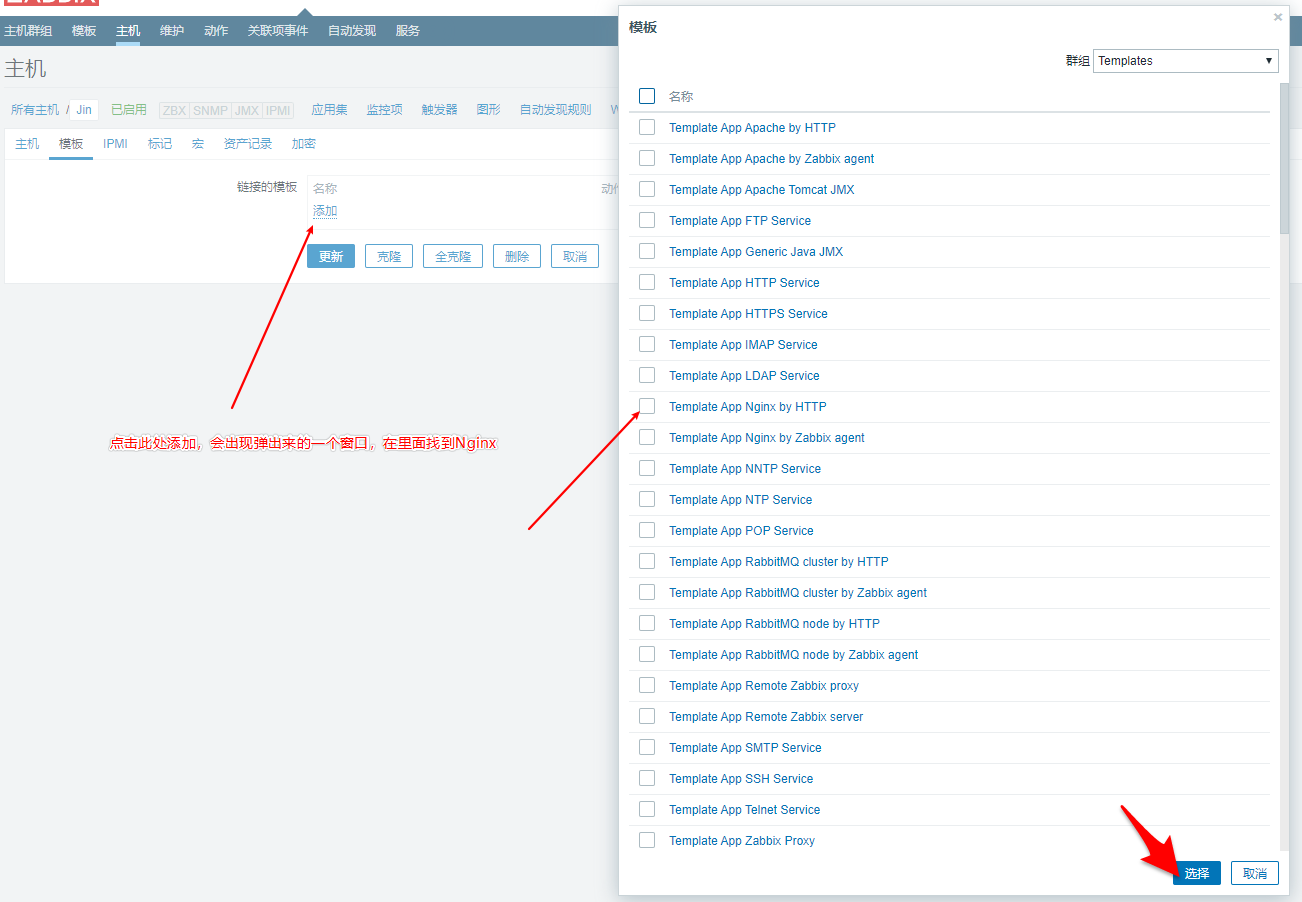Viewport: 1302px width, 902px height.
Task: Check the Template App NTP Service box
Action: [647, 499]
